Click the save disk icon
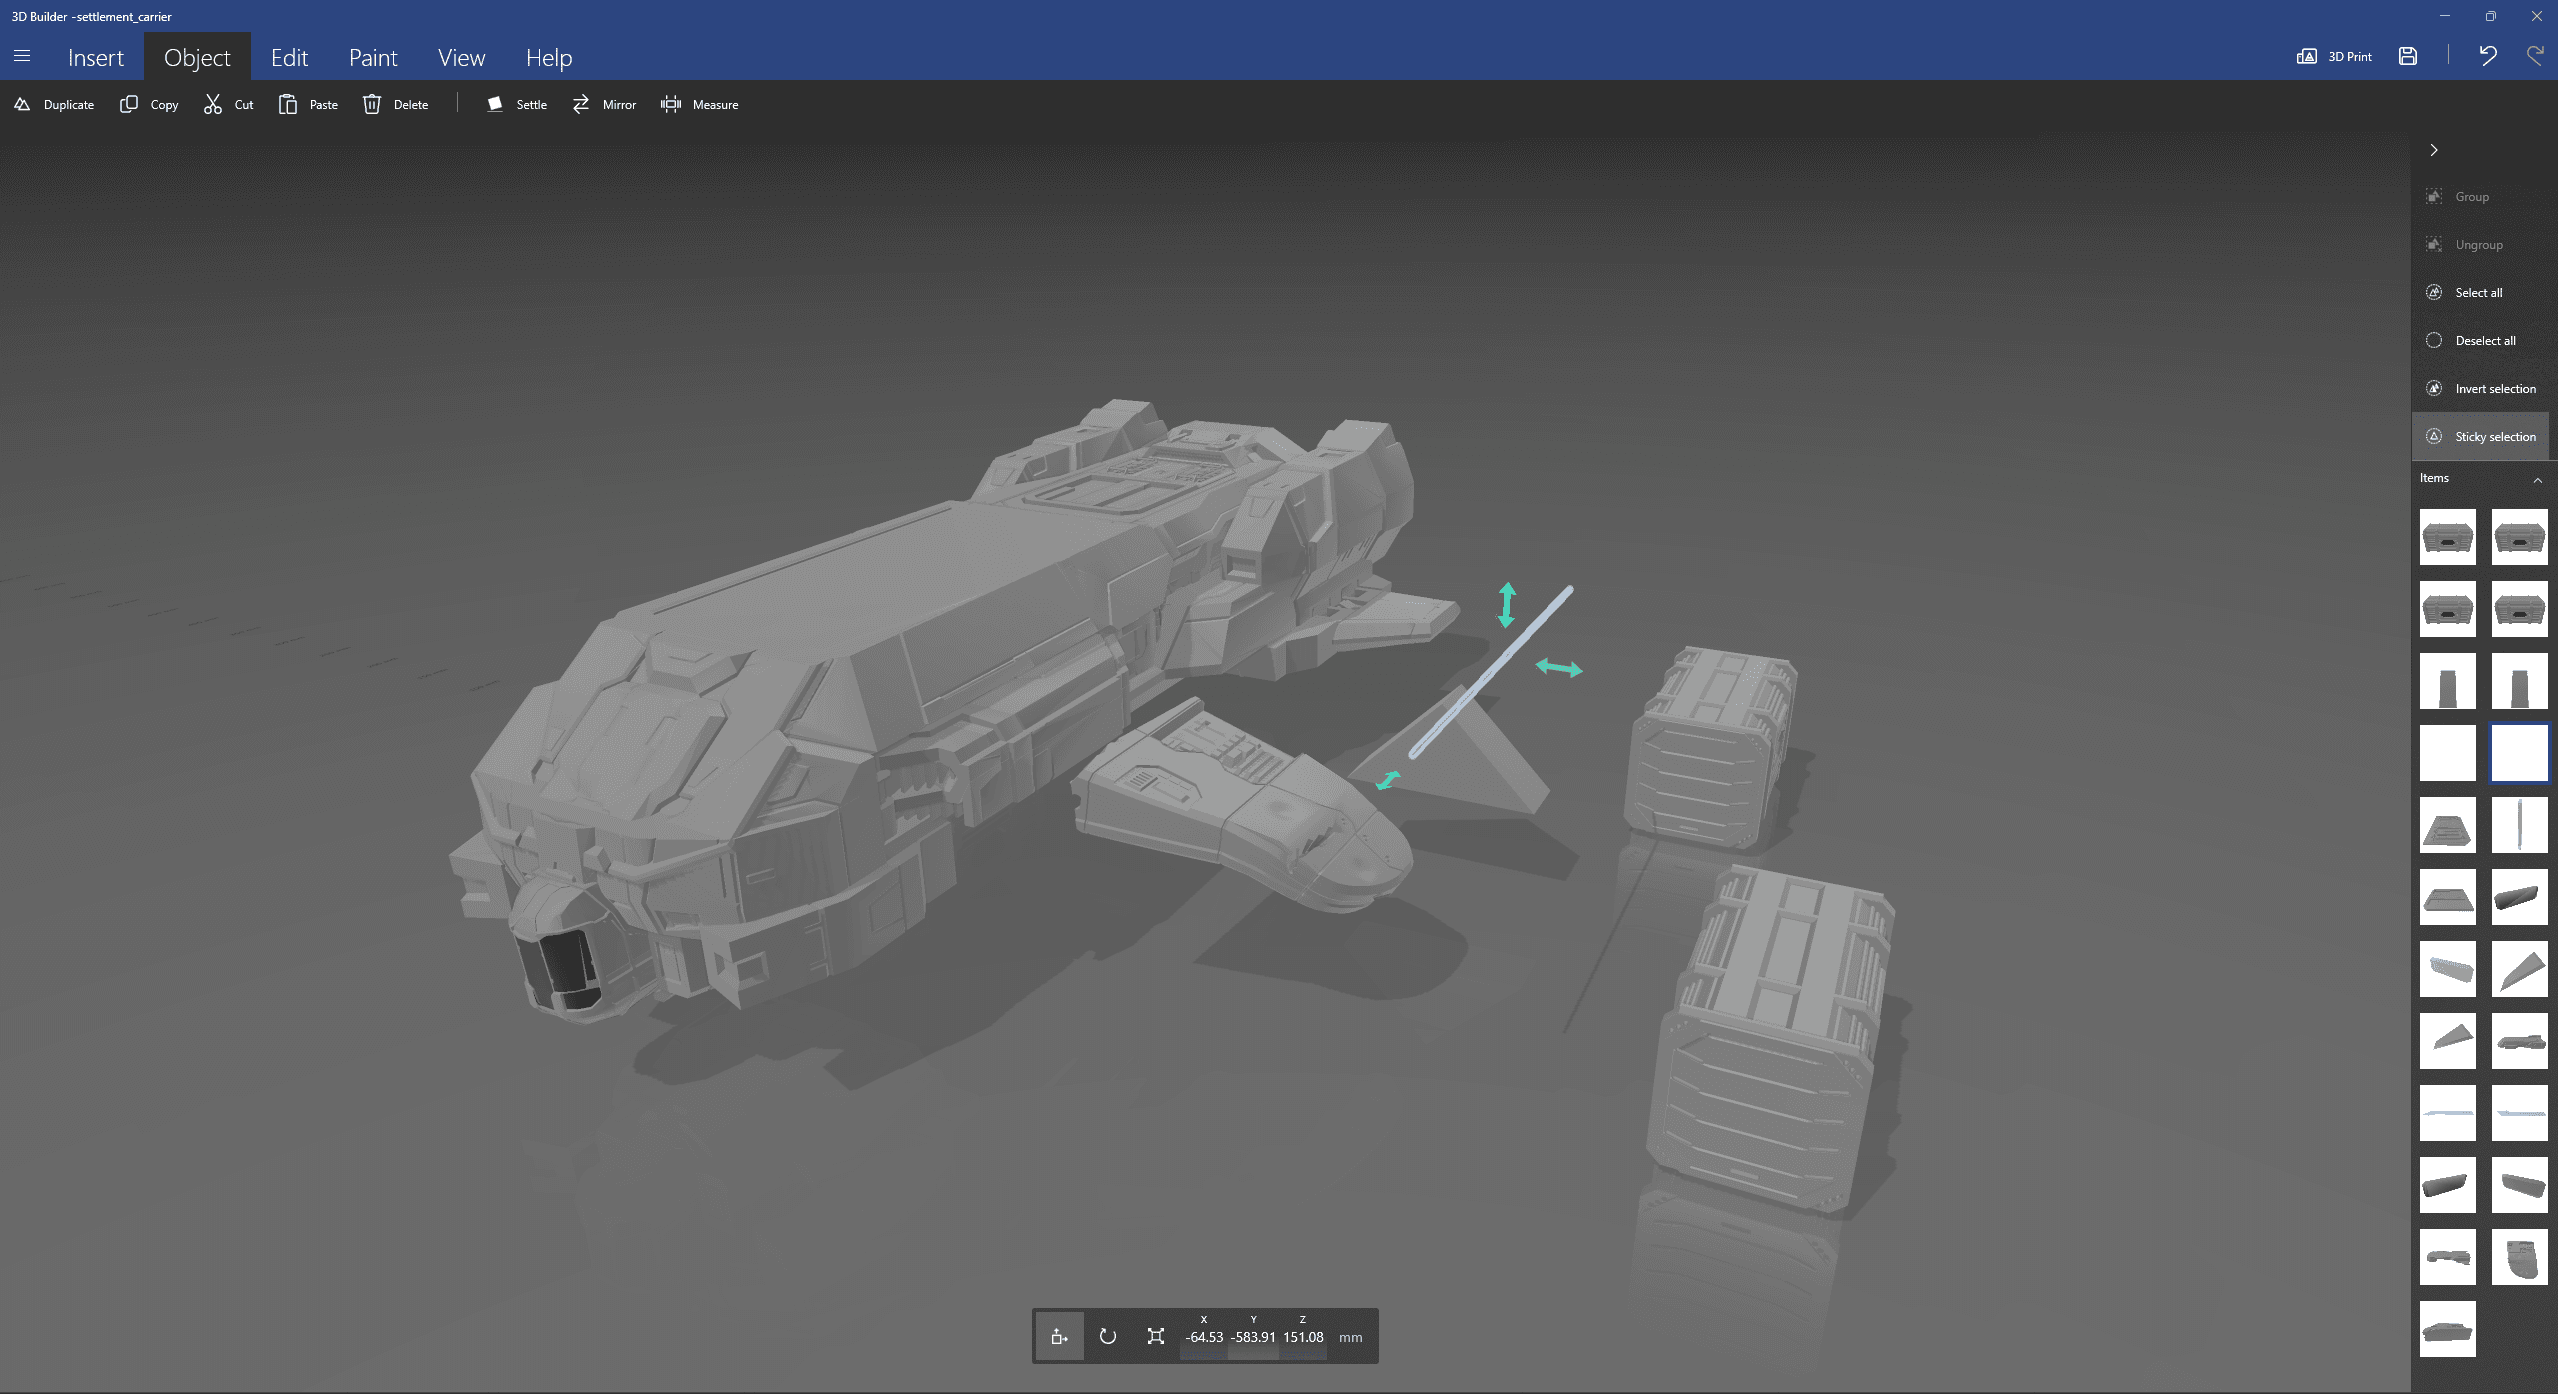This screenshot has height=1394, width=2558. 2408,56
